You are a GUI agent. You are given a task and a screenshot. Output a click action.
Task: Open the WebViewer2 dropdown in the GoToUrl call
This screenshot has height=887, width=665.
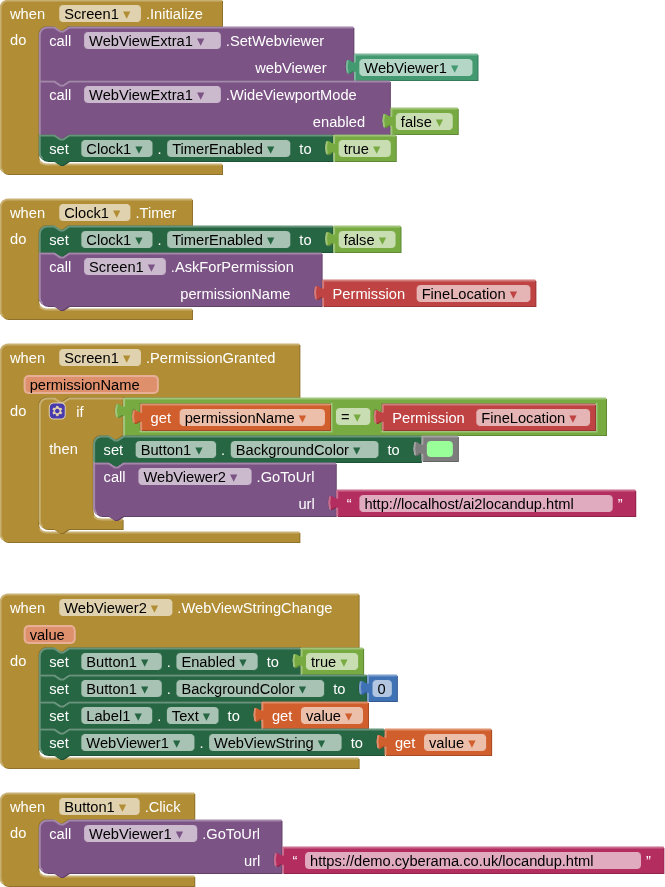click(x=194, y=477)
